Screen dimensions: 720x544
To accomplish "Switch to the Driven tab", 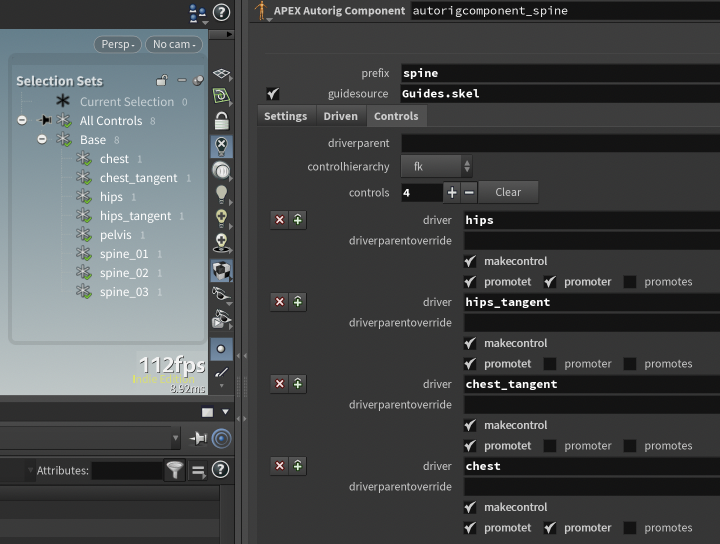I will click(x=341, y=116).
